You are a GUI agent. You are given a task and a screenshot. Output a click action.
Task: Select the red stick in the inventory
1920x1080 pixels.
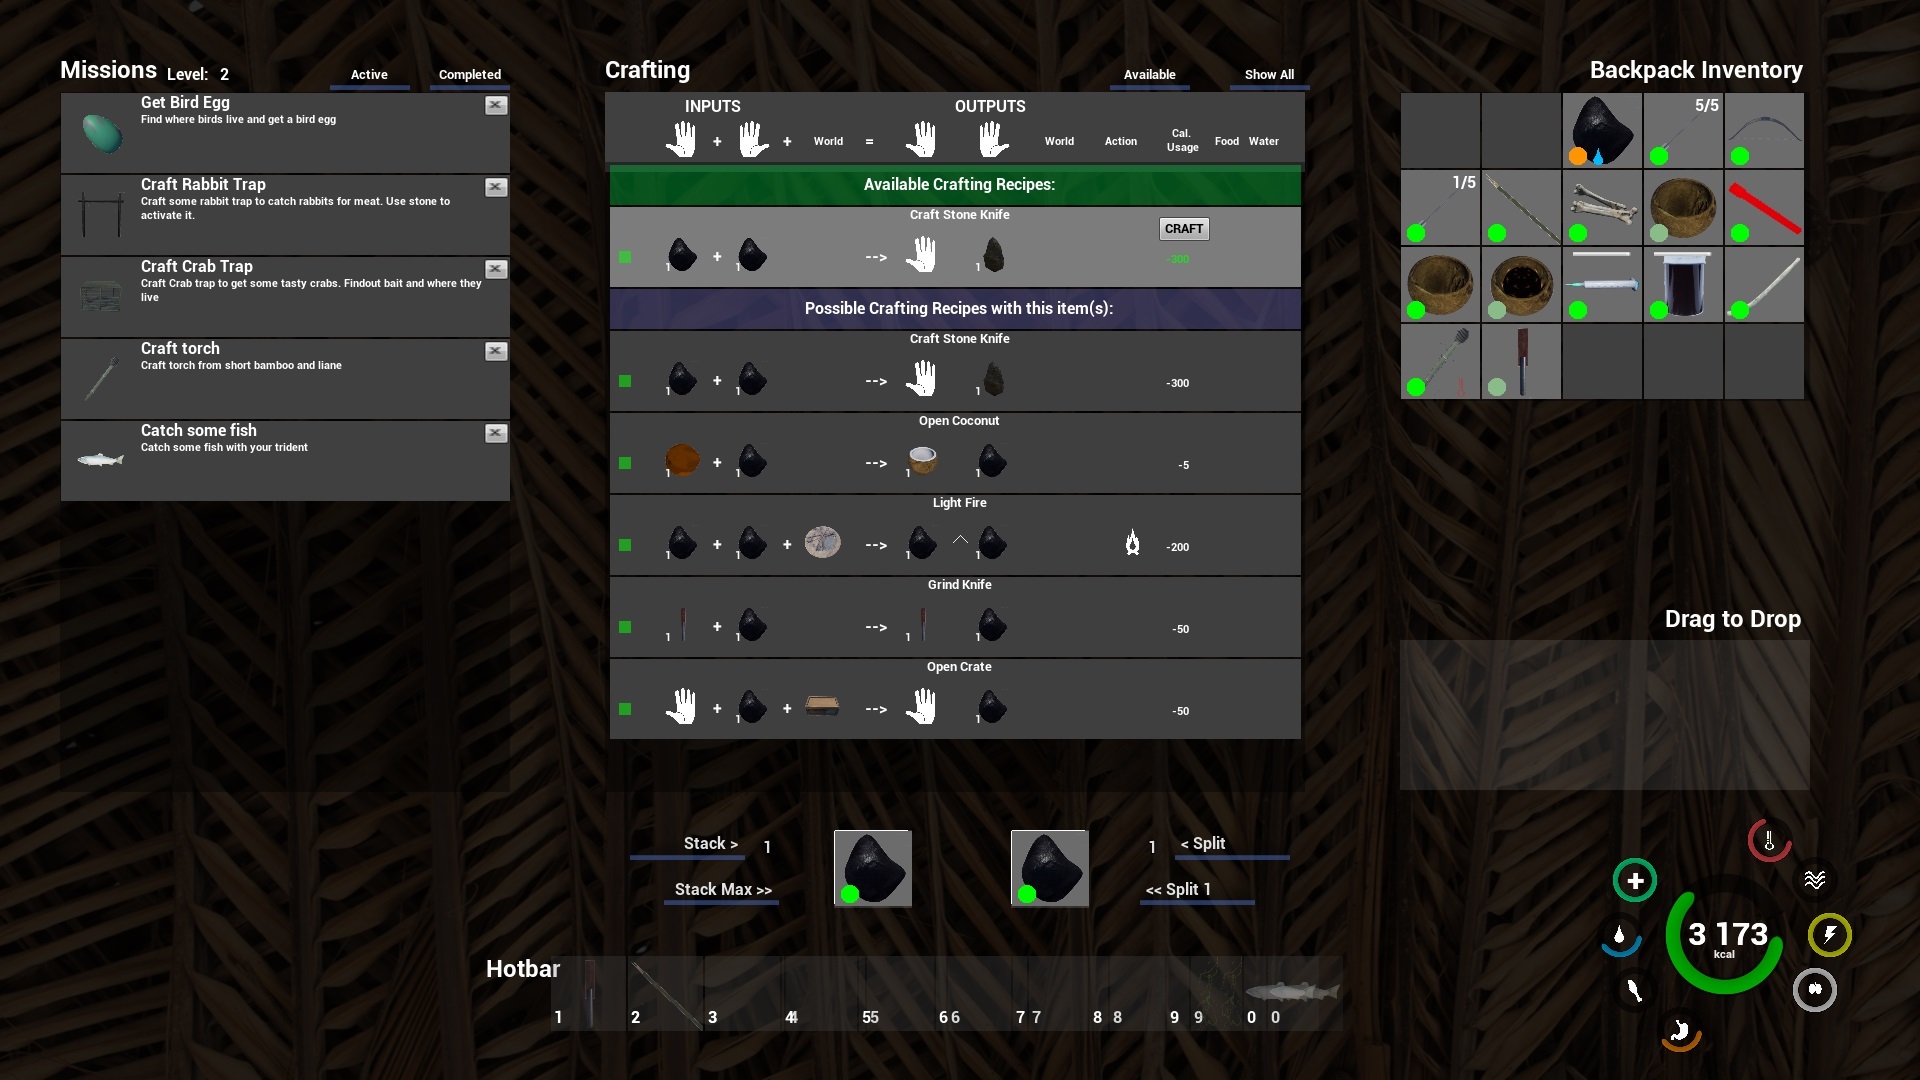1763,207
